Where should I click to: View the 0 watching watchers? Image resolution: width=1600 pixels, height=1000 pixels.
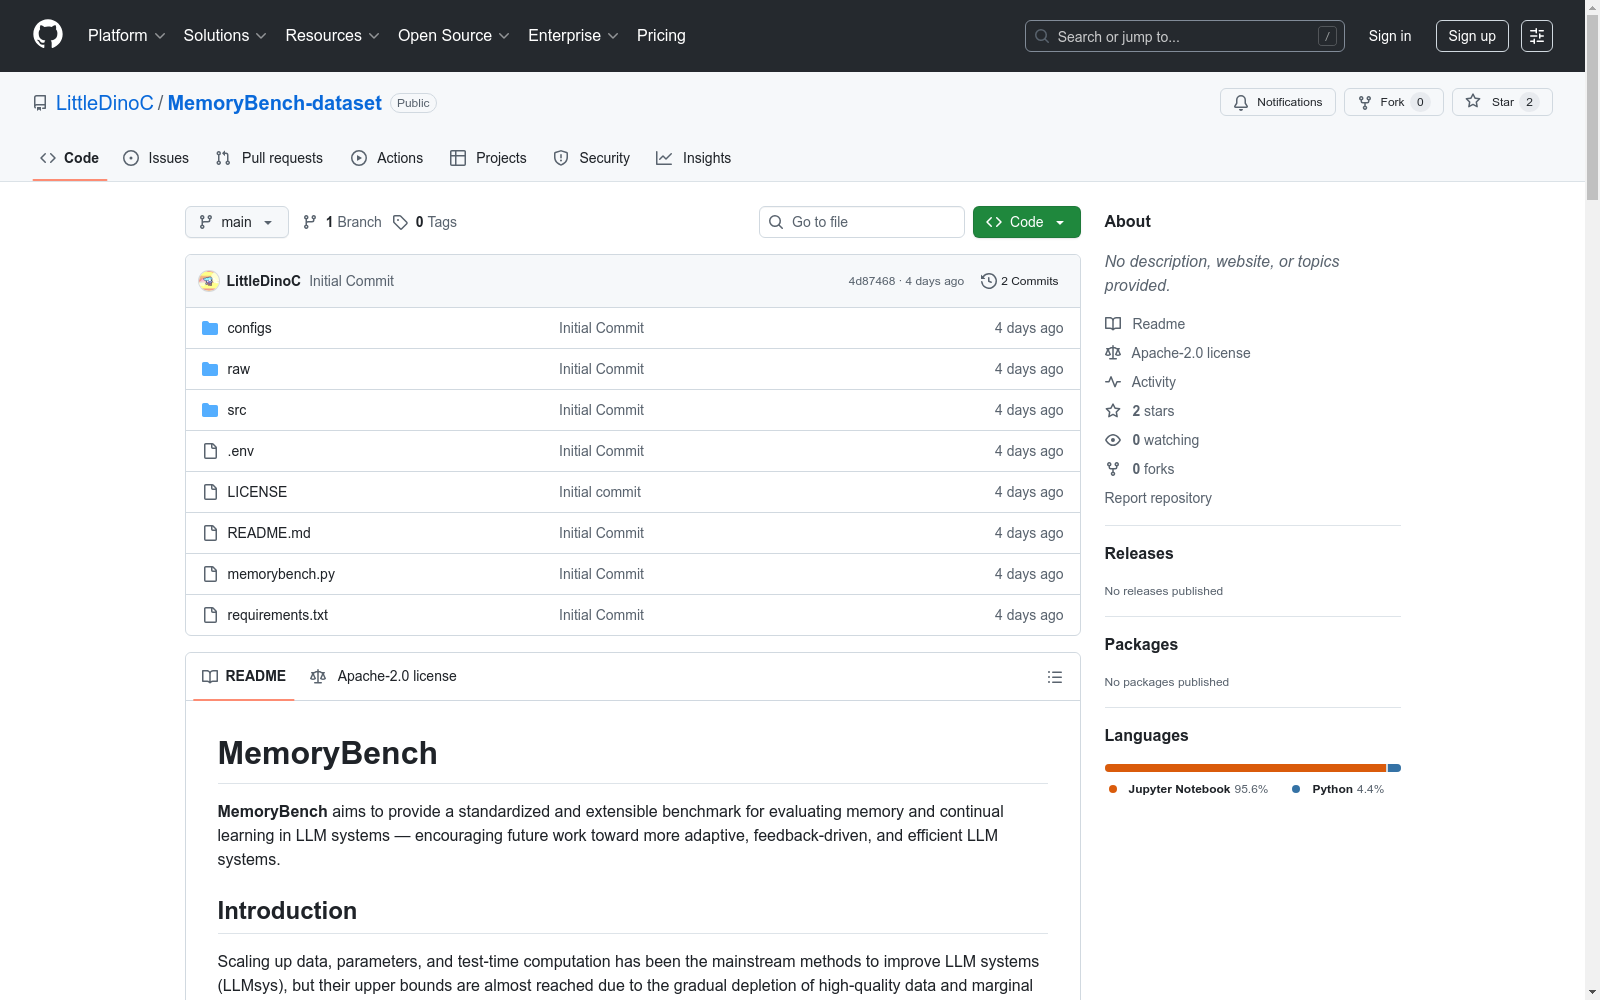point(1152,440)
